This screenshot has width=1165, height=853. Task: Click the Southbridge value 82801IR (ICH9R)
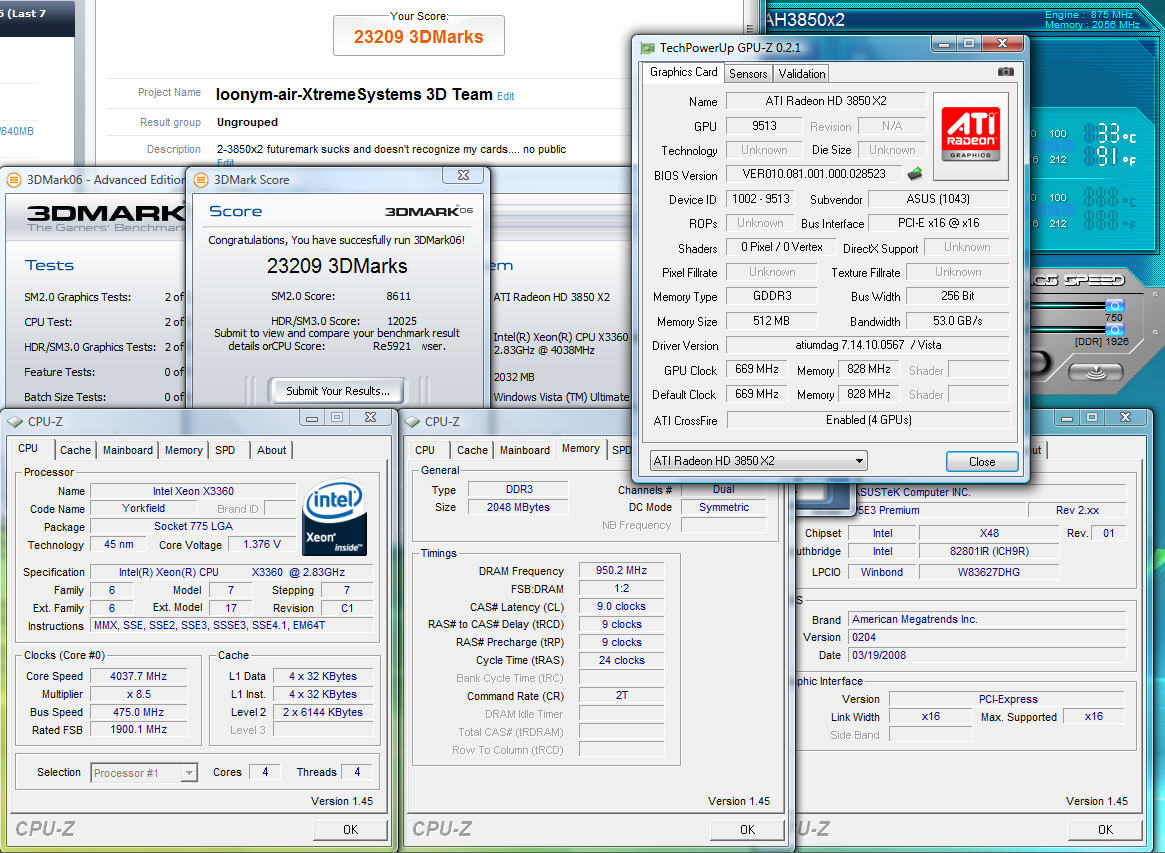pyautogui.click(x=989, y=551)
